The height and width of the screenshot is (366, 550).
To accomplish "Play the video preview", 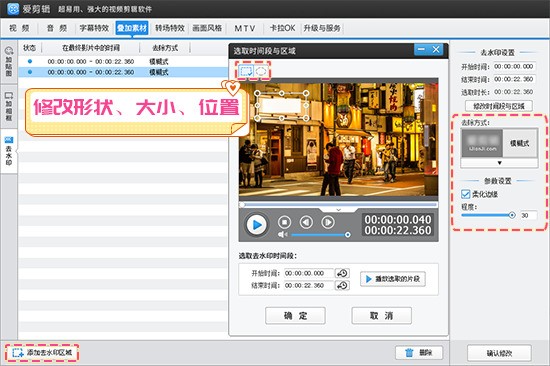I will click(256, 225).
